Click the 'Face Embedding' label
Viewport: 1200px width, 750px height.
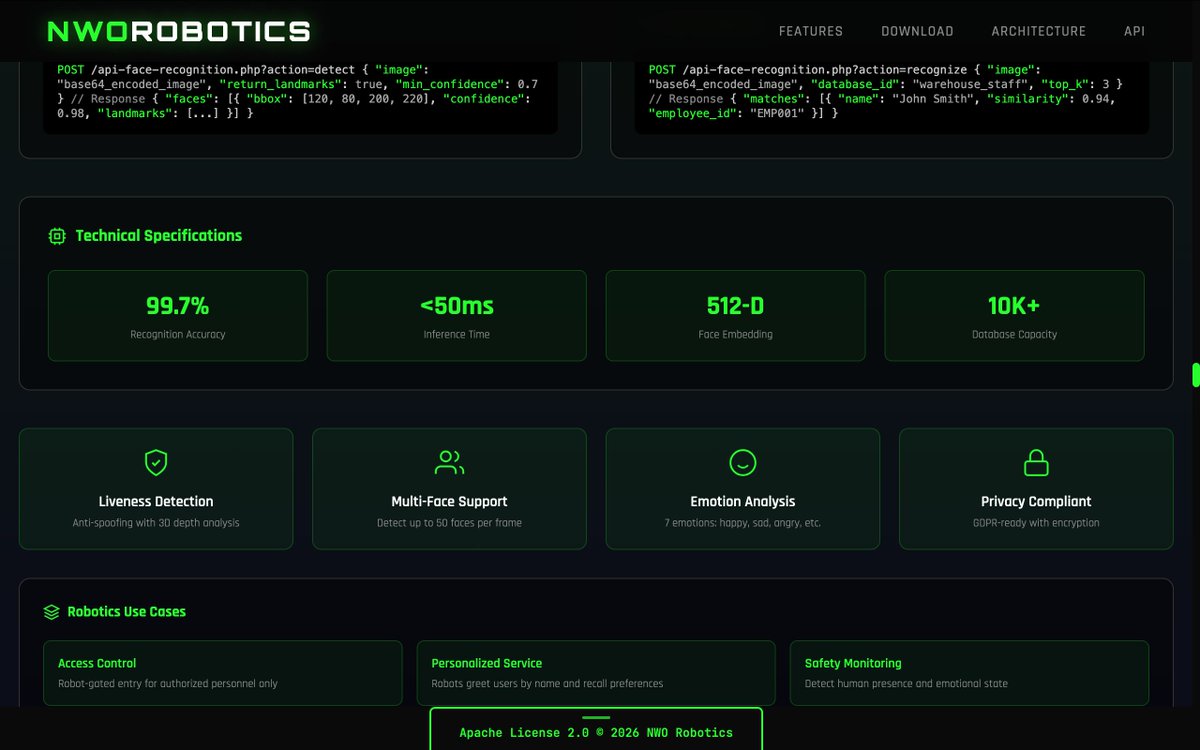tap(736, 335)
